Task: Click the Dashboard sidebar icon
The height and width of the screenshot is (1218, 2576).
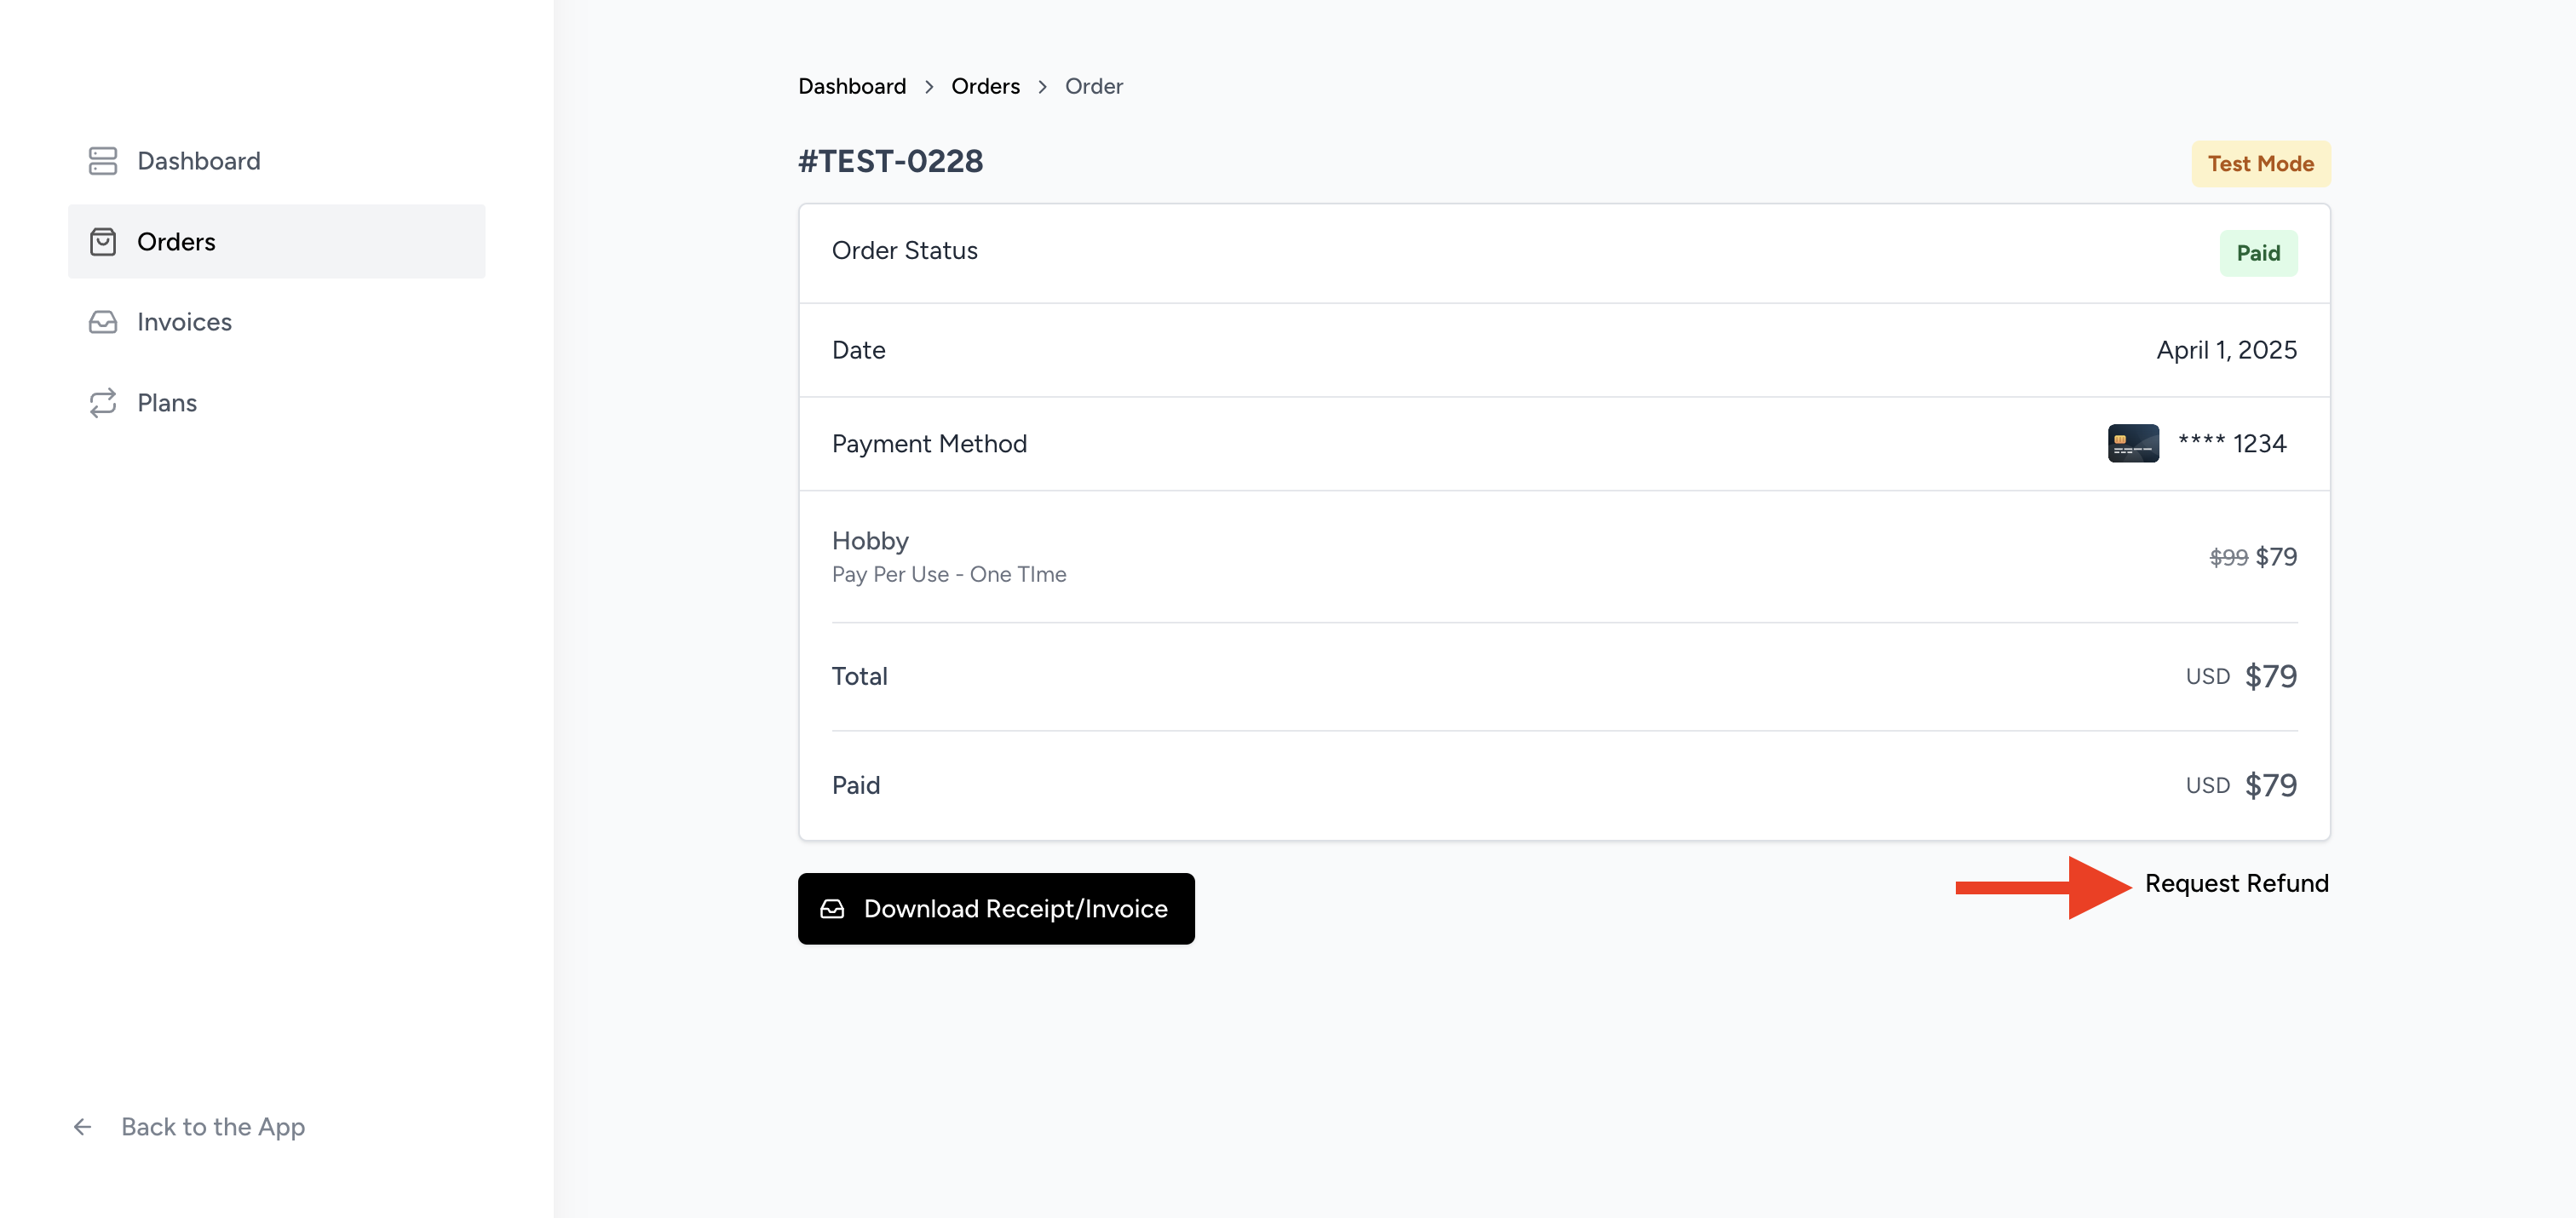Action: tap(103, 161)
